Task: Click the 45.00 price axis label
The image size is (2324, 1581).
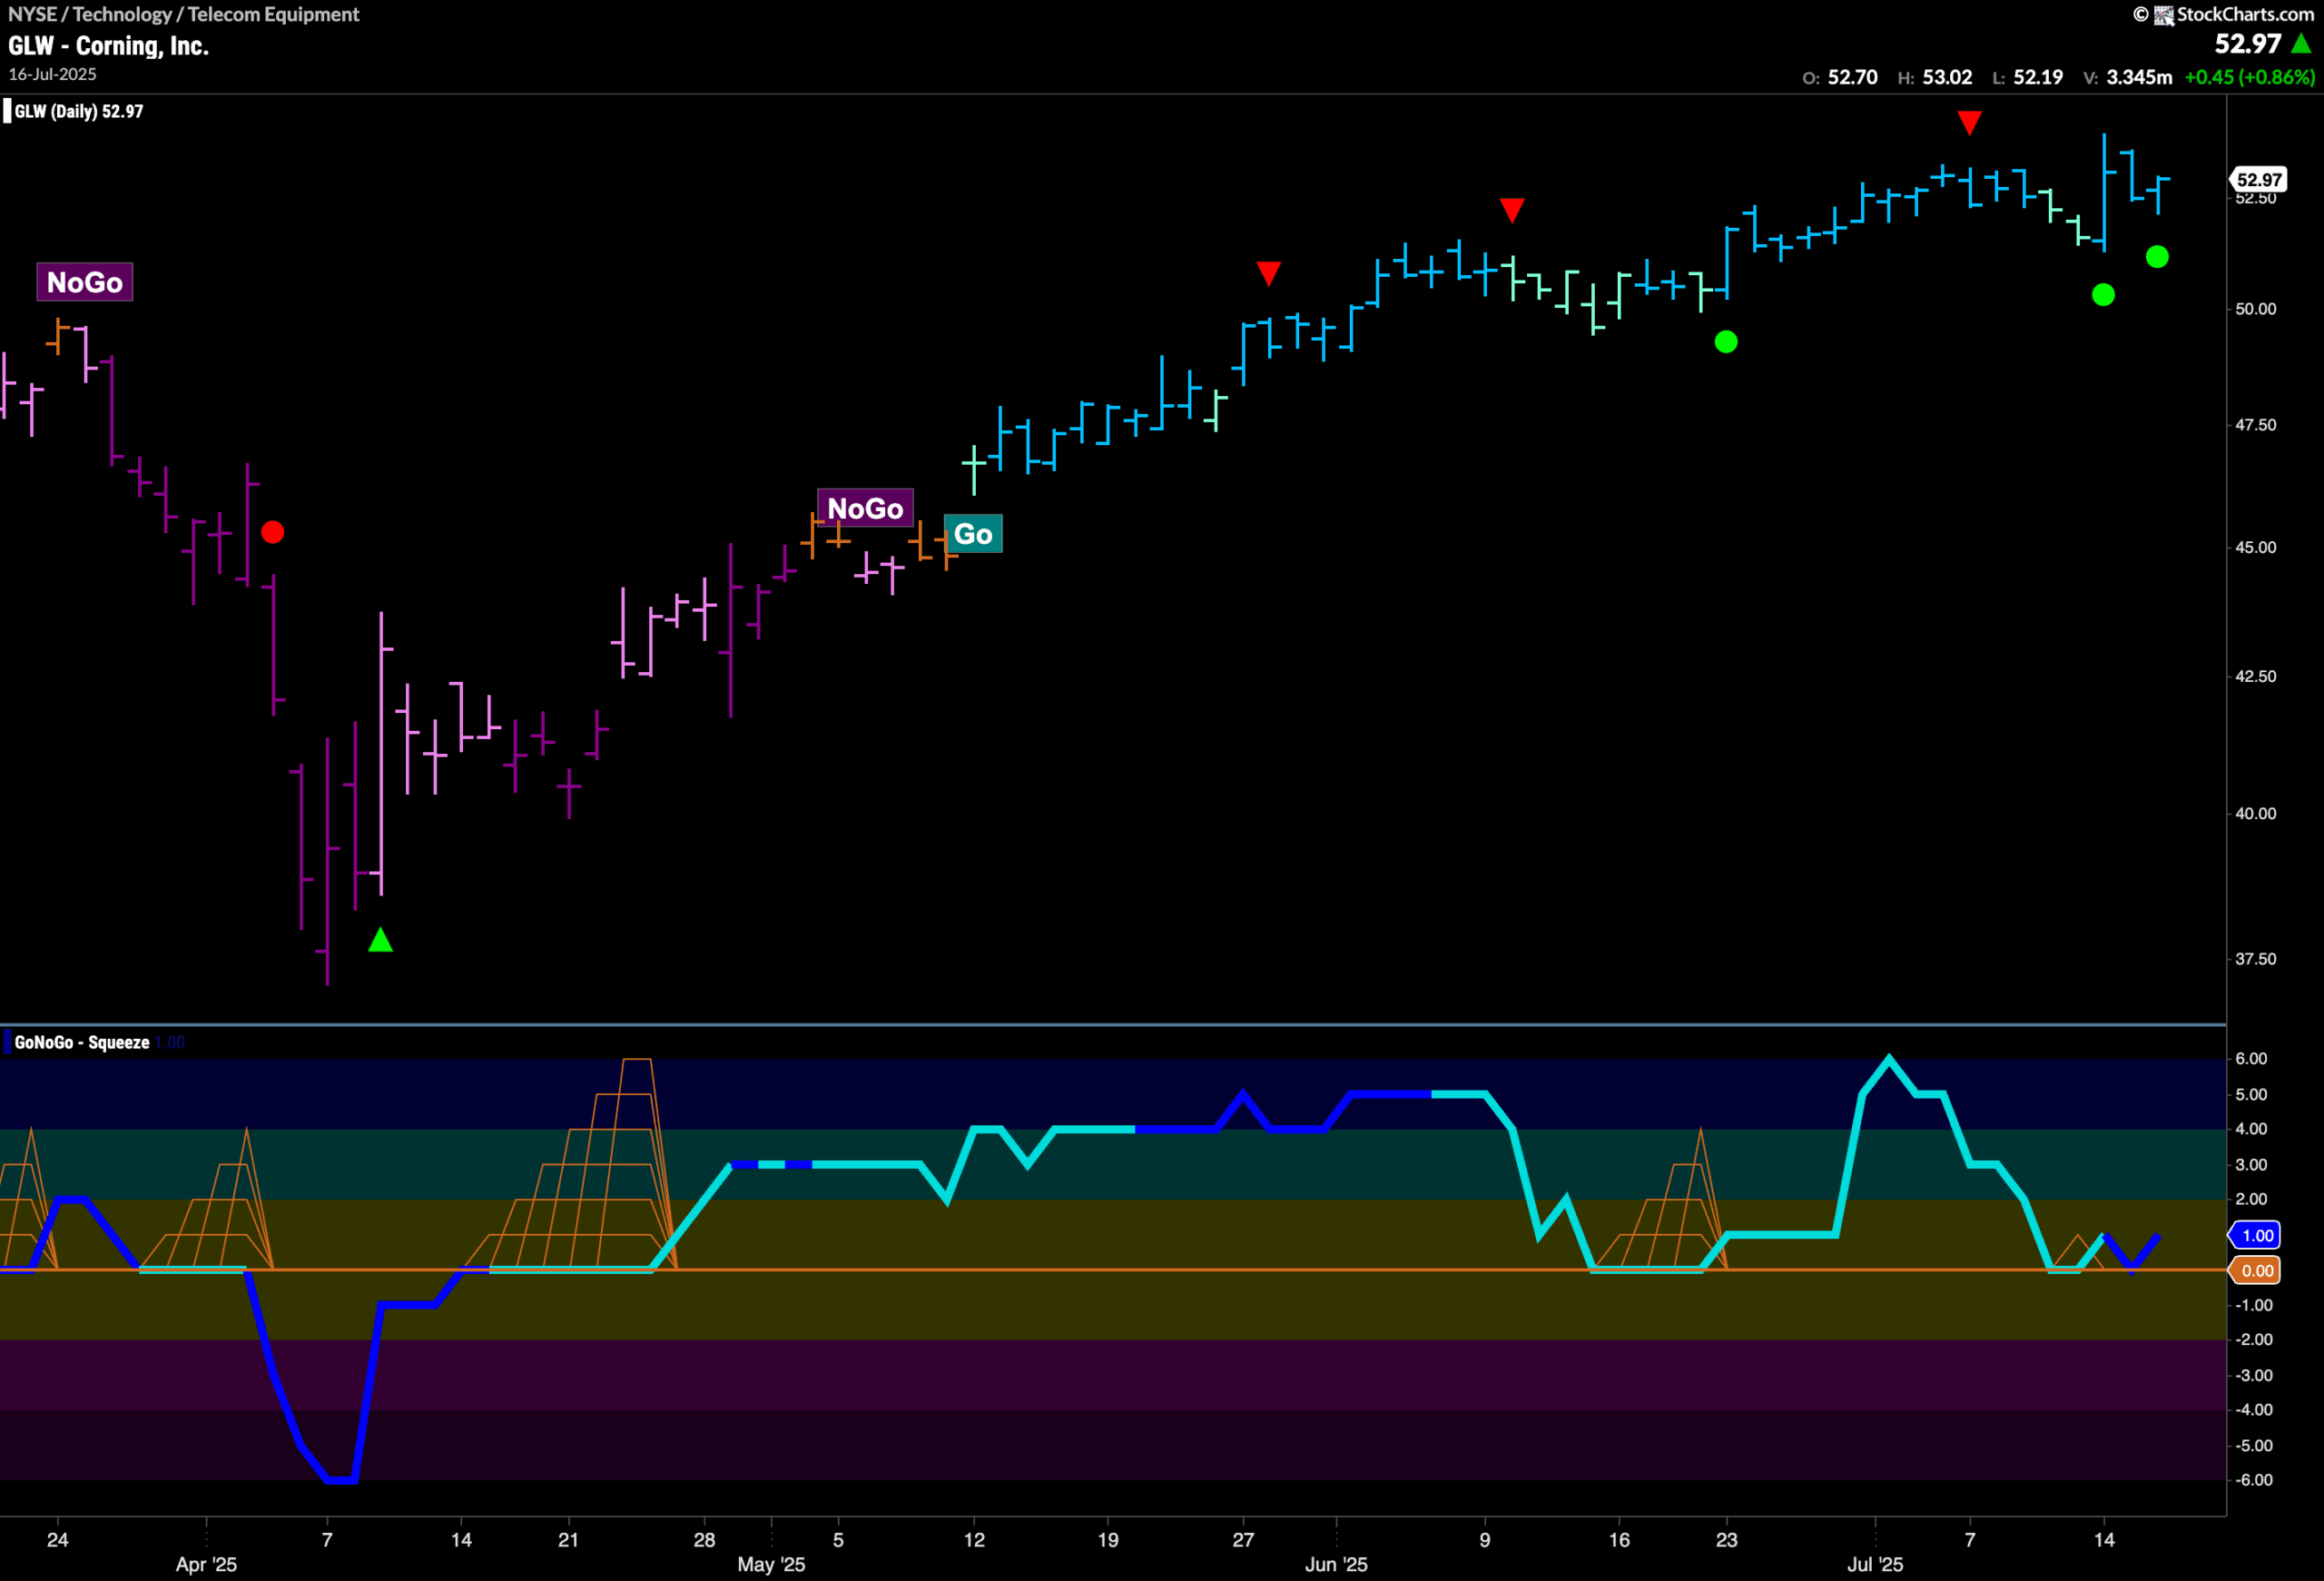Action: point(2255,547)
